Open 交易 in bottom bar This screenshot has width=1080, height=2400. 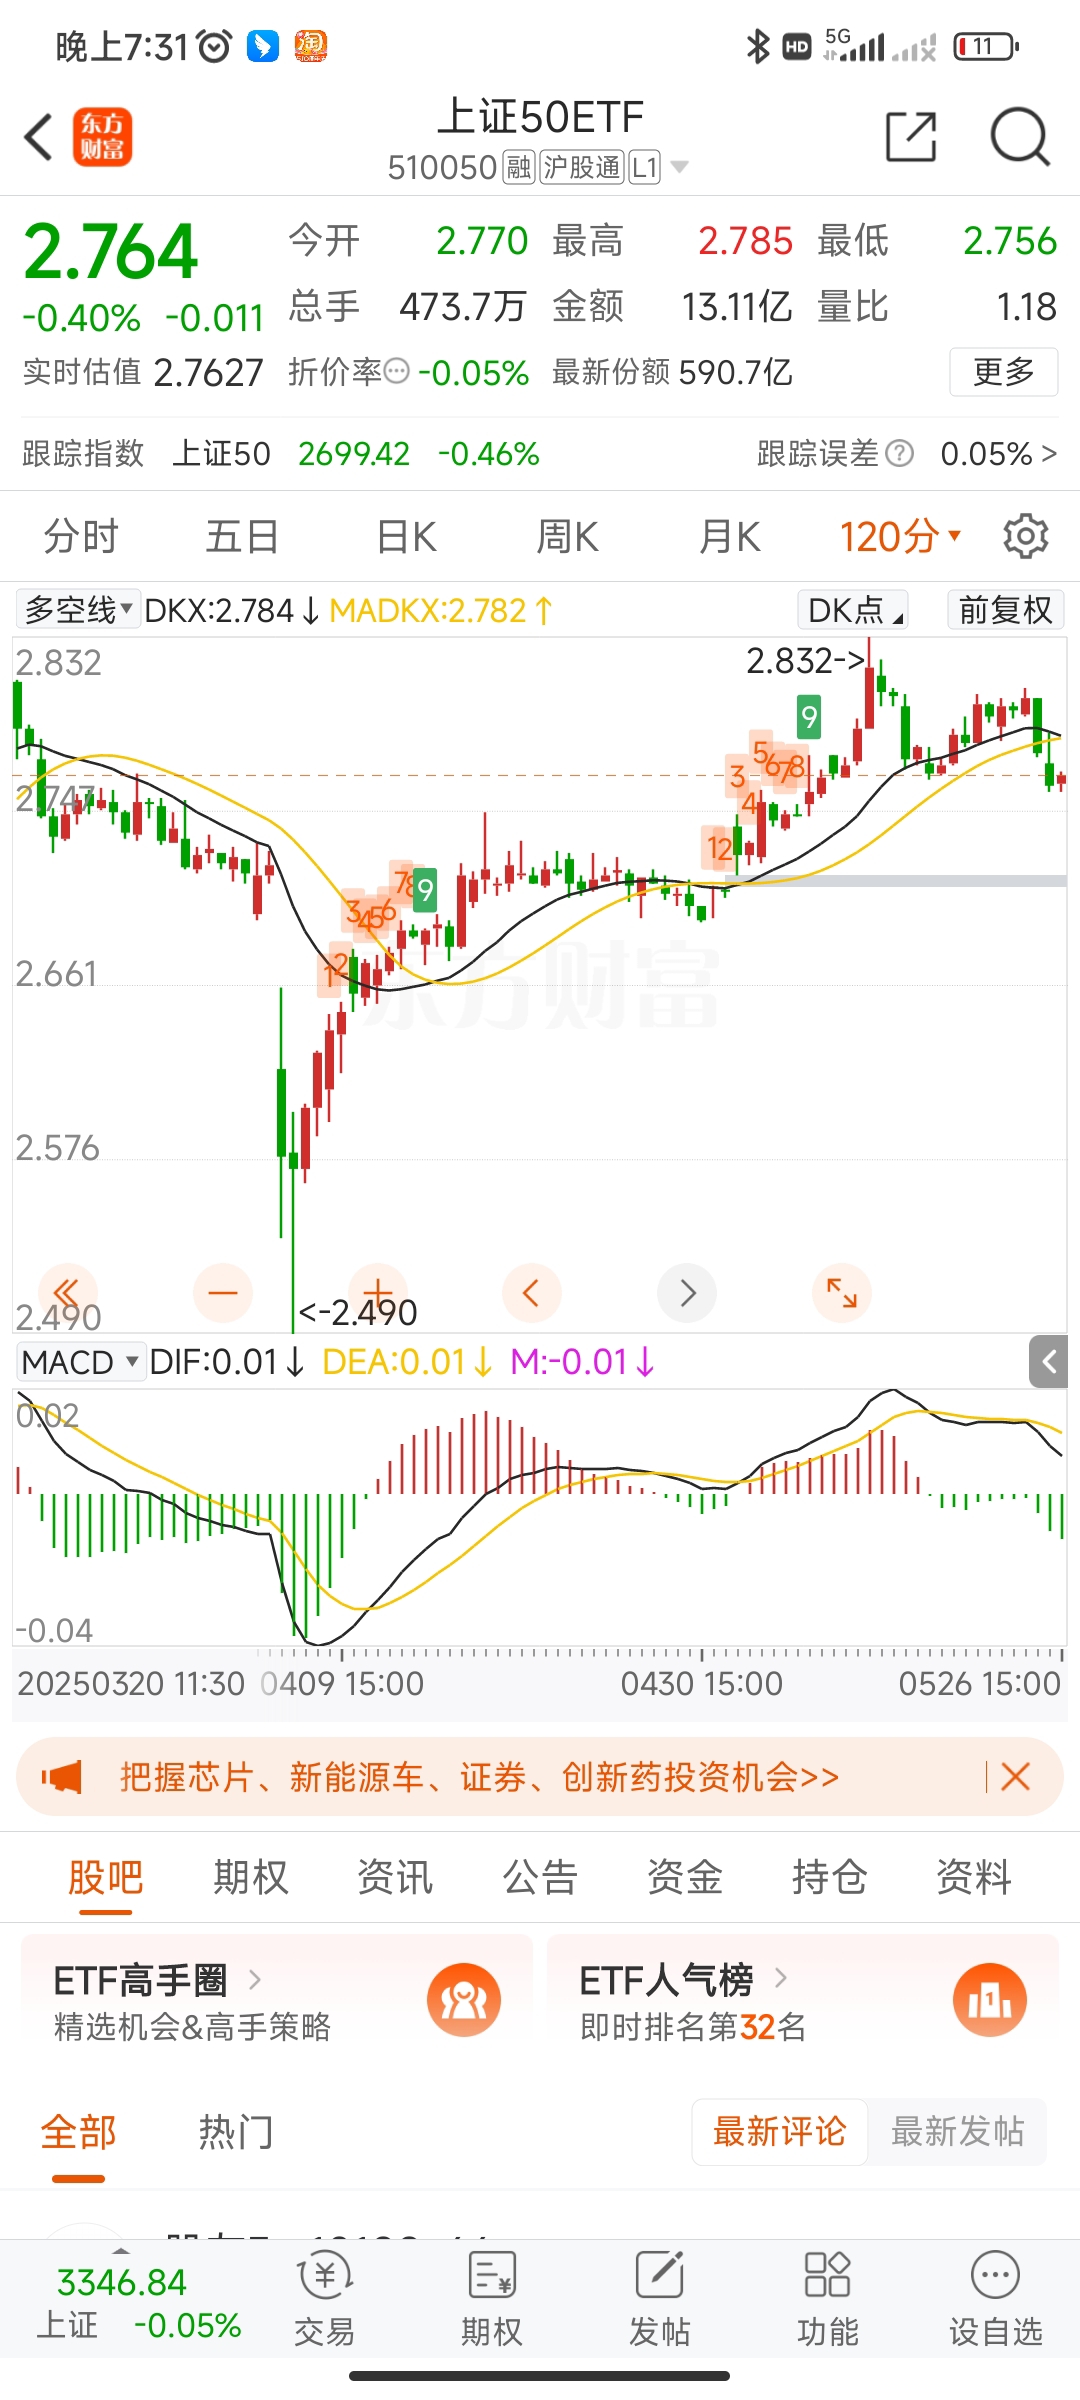324,2298
